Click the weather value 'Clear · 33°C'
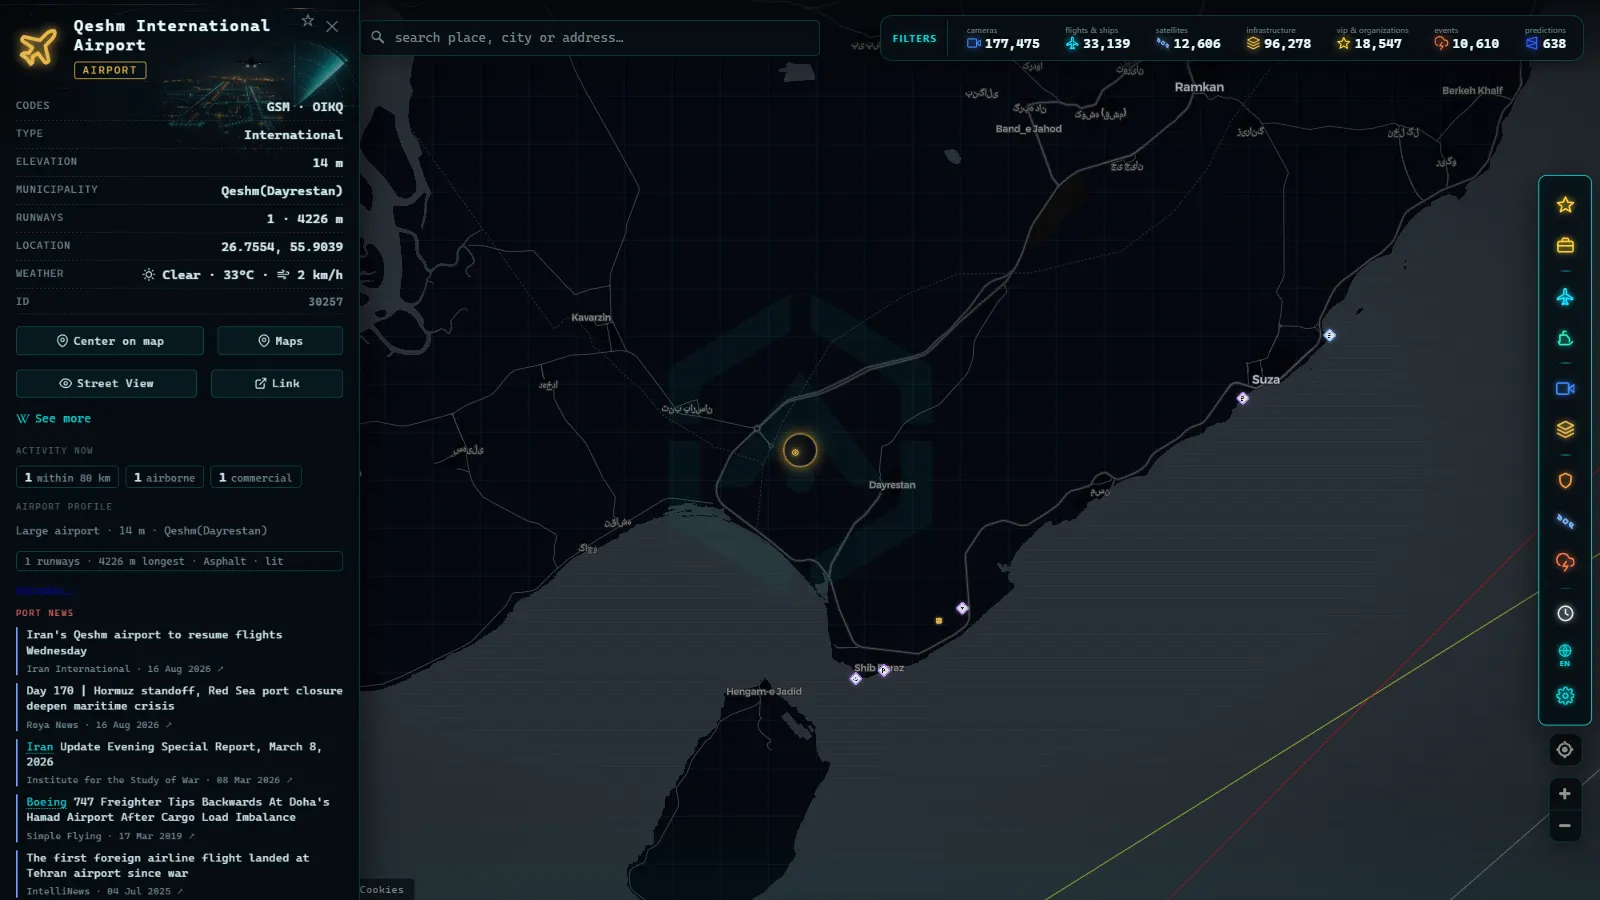The width and height of the screenshot is (1600, 900). coord(208,275)
